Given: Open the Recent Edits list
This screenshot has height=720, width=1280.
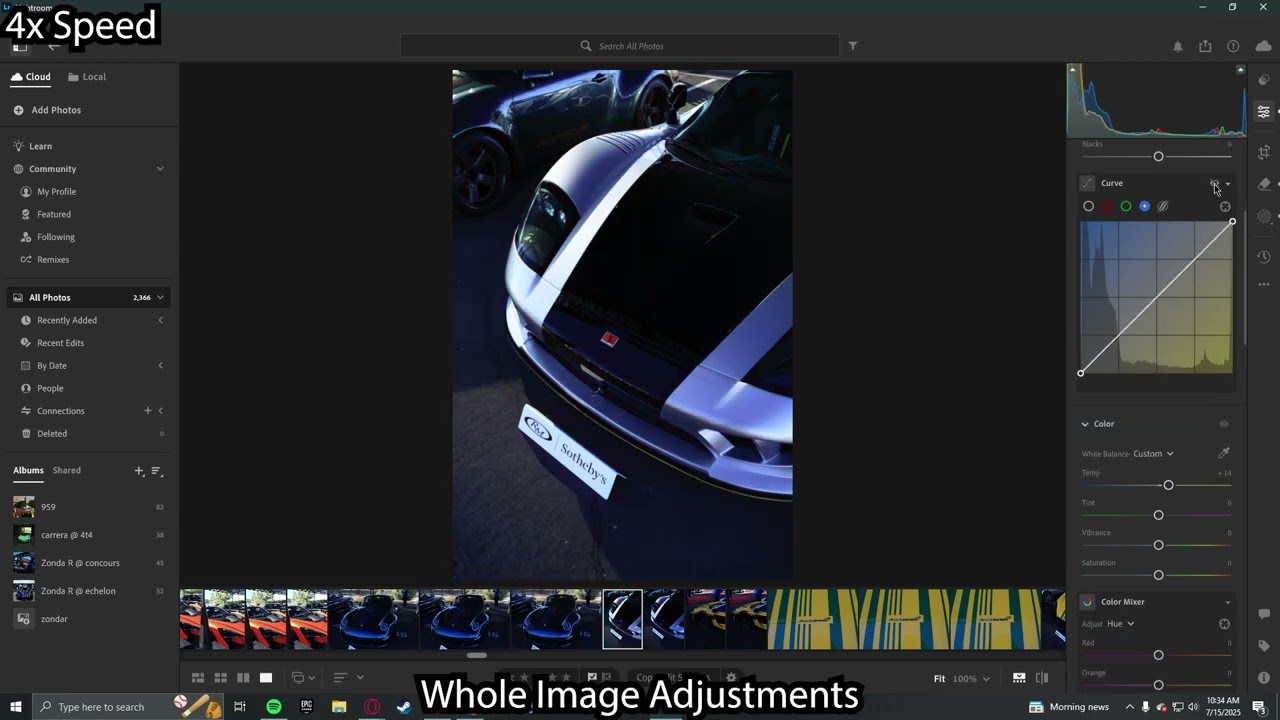Looking at the screenshot, I should click(60, 343).
